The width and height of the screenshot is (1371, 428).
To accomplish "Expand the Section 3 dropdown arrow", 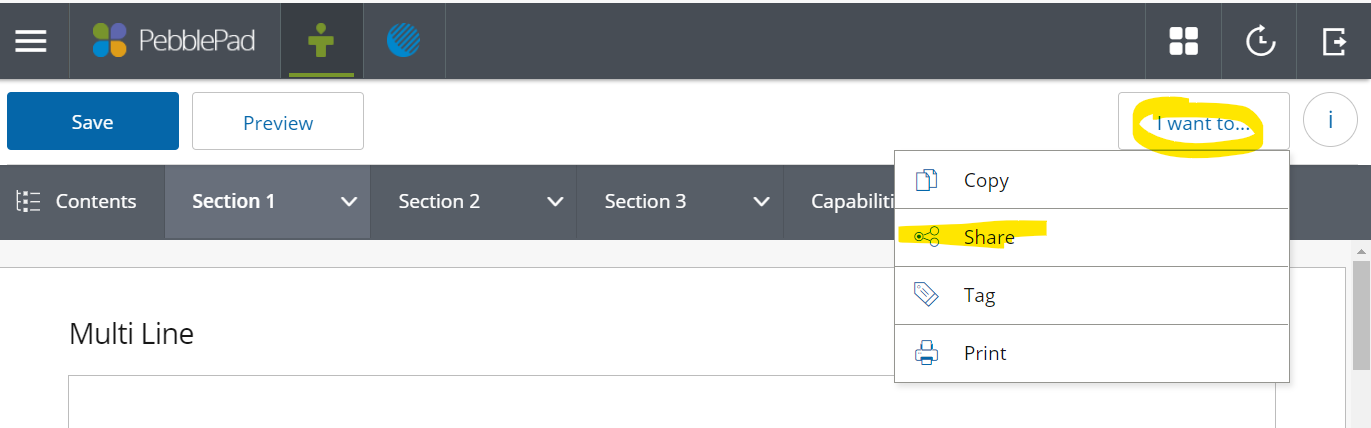I will click(761, 202).
